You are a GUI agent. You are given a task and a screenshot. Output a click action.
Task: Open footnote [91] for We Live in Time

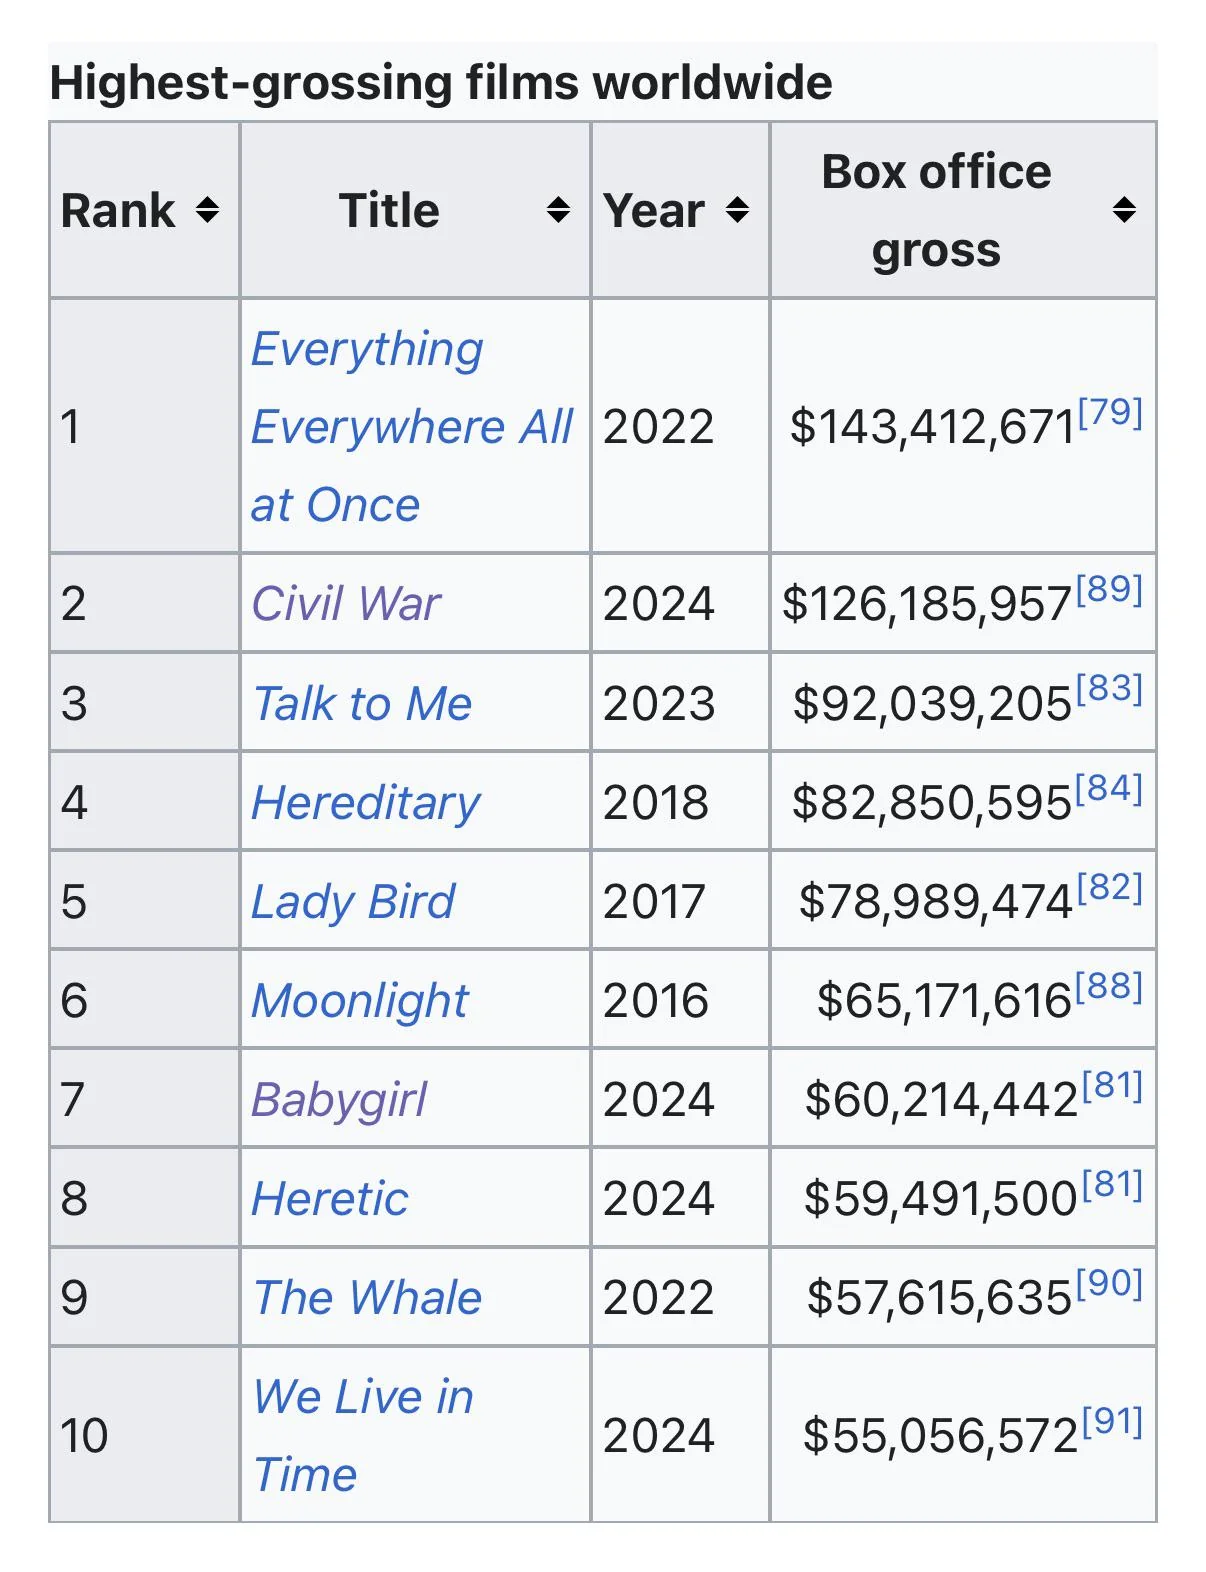click(1113, 1422)
